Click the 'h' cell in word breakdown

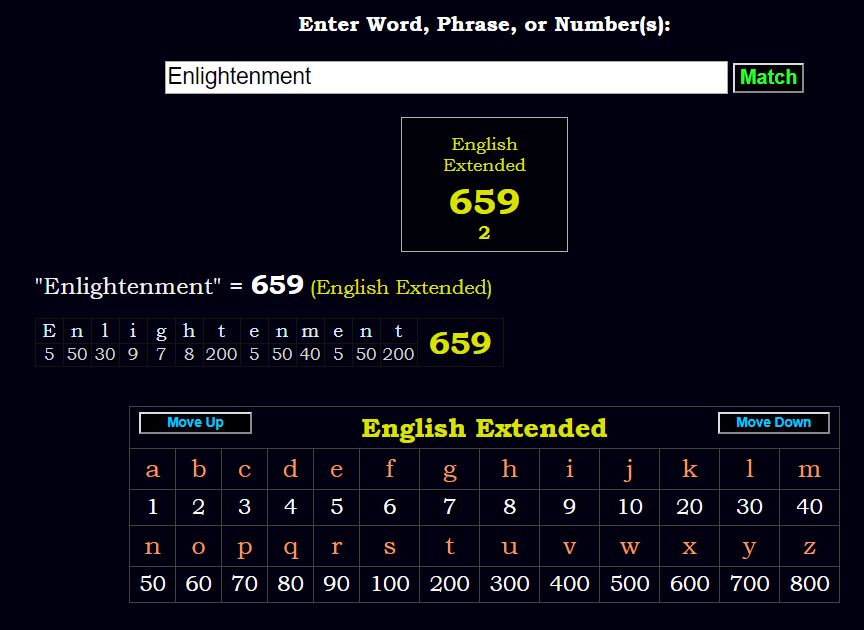tap(189, 332)
